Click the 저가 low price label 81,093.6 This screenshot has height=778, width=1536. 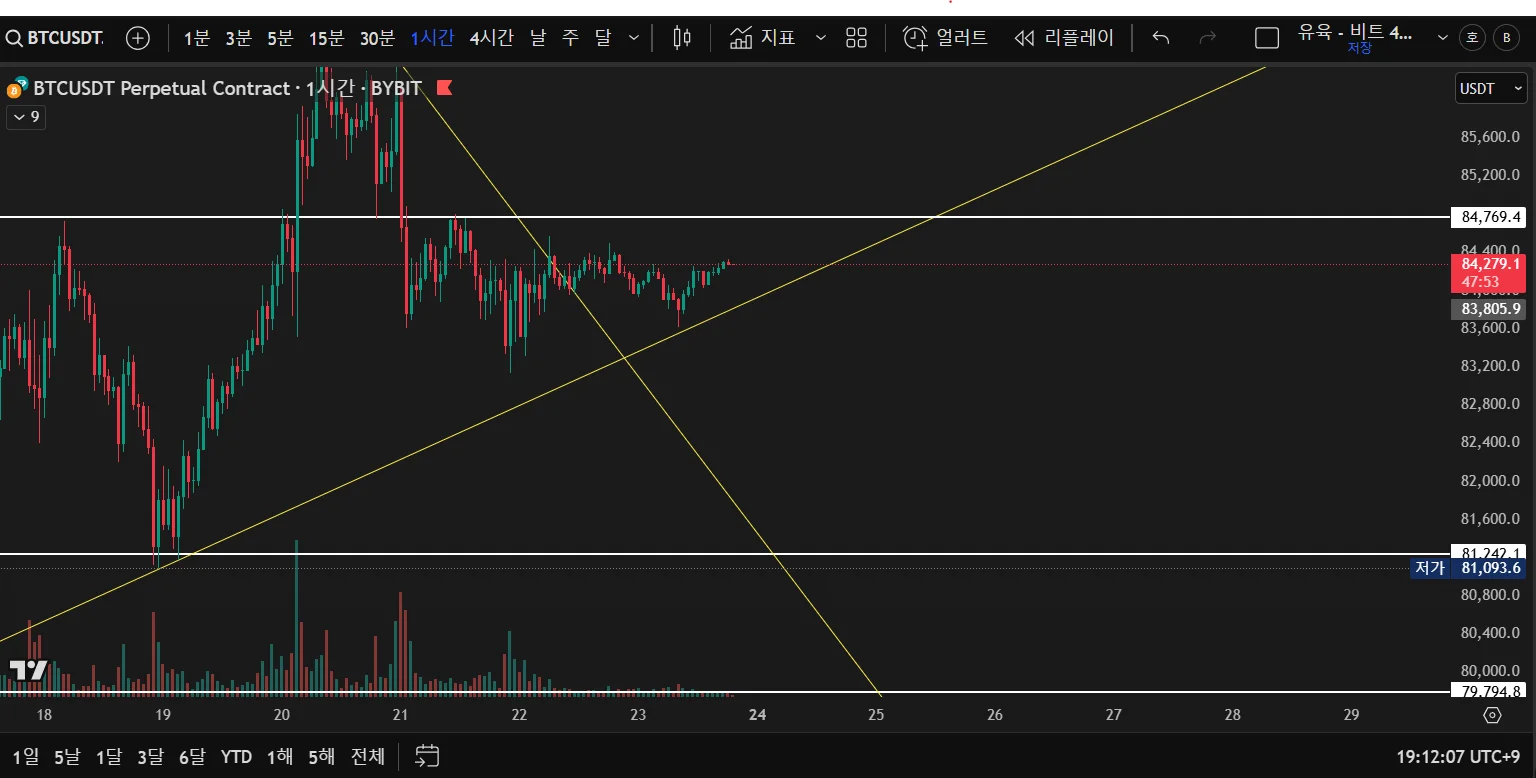click(1468, 568)
